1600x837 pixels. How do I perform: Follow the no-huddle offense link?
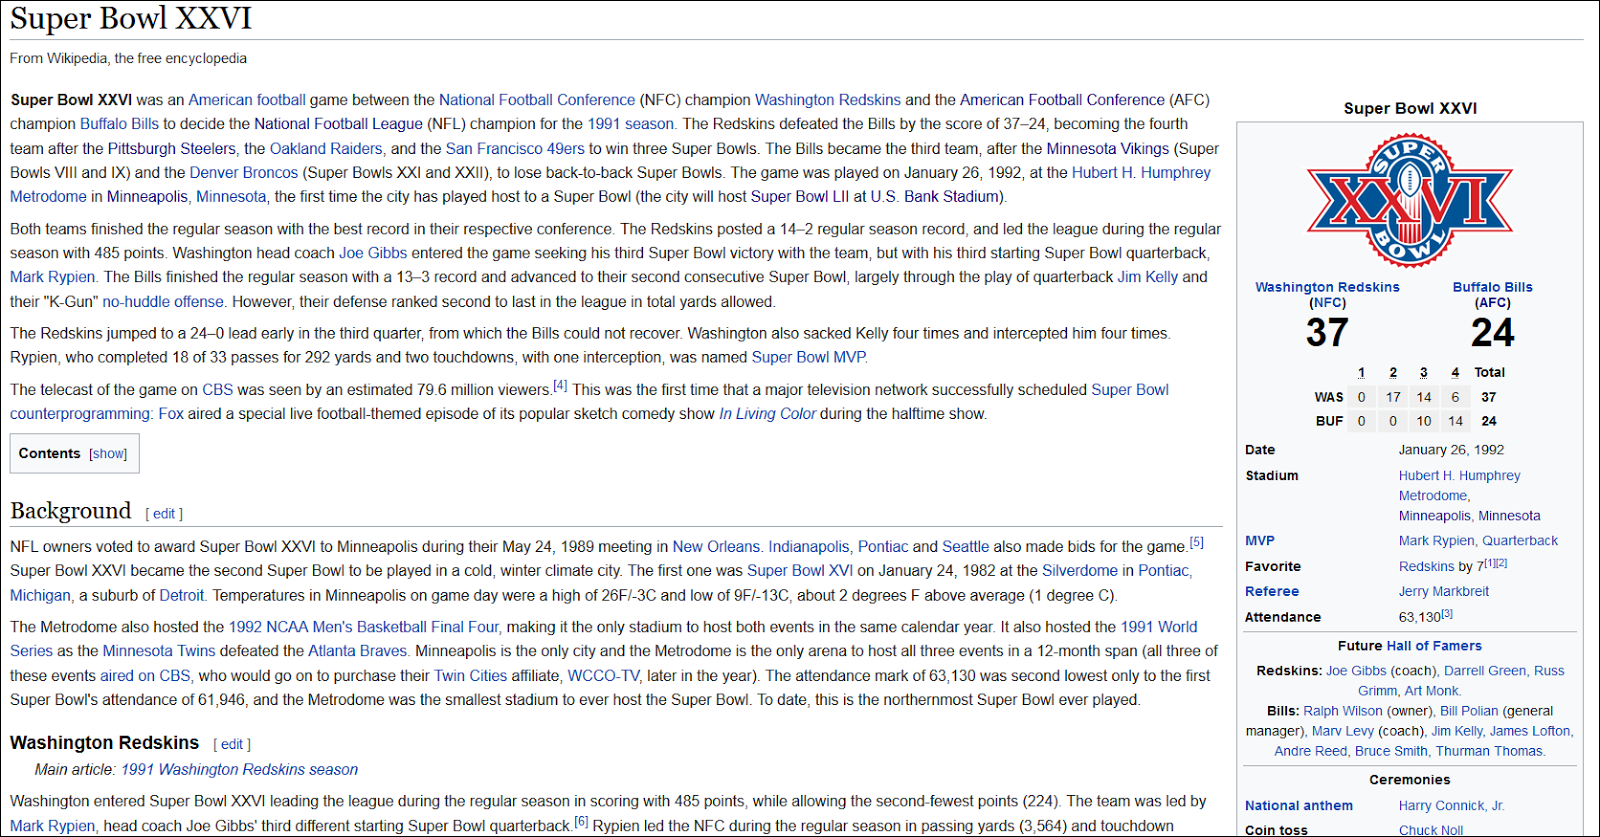point(163,302)
